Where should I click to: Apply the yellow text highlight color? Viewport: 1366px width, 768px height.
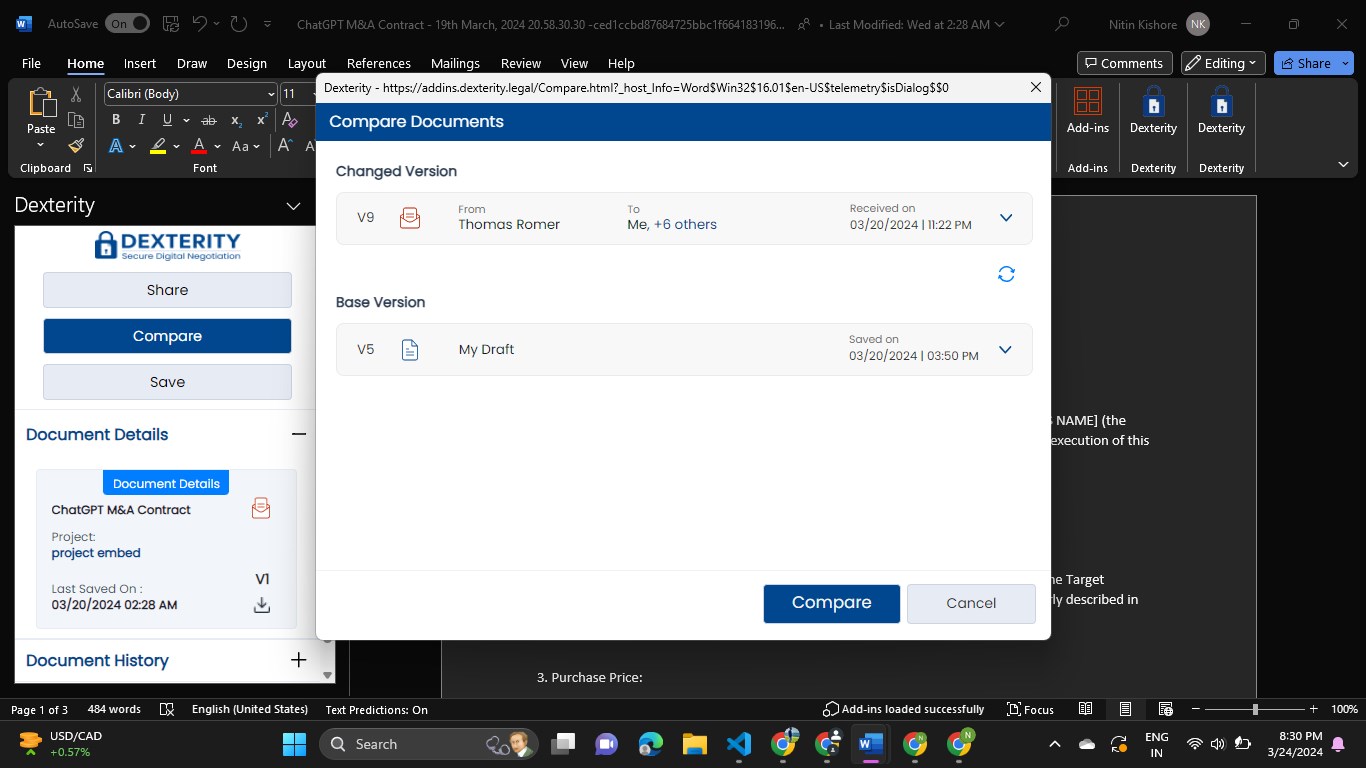158,146
